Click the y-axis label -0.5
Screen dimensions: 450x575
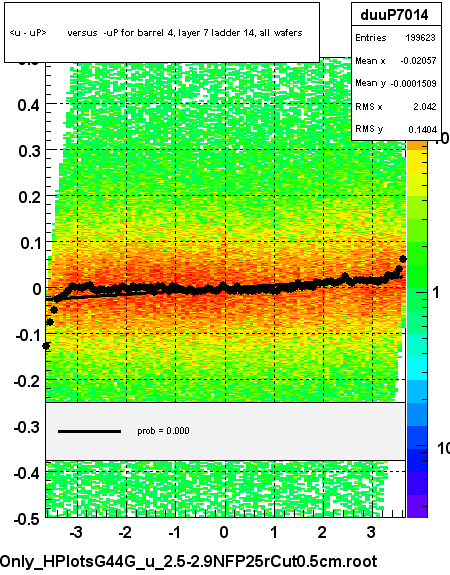tap(26, 519)
